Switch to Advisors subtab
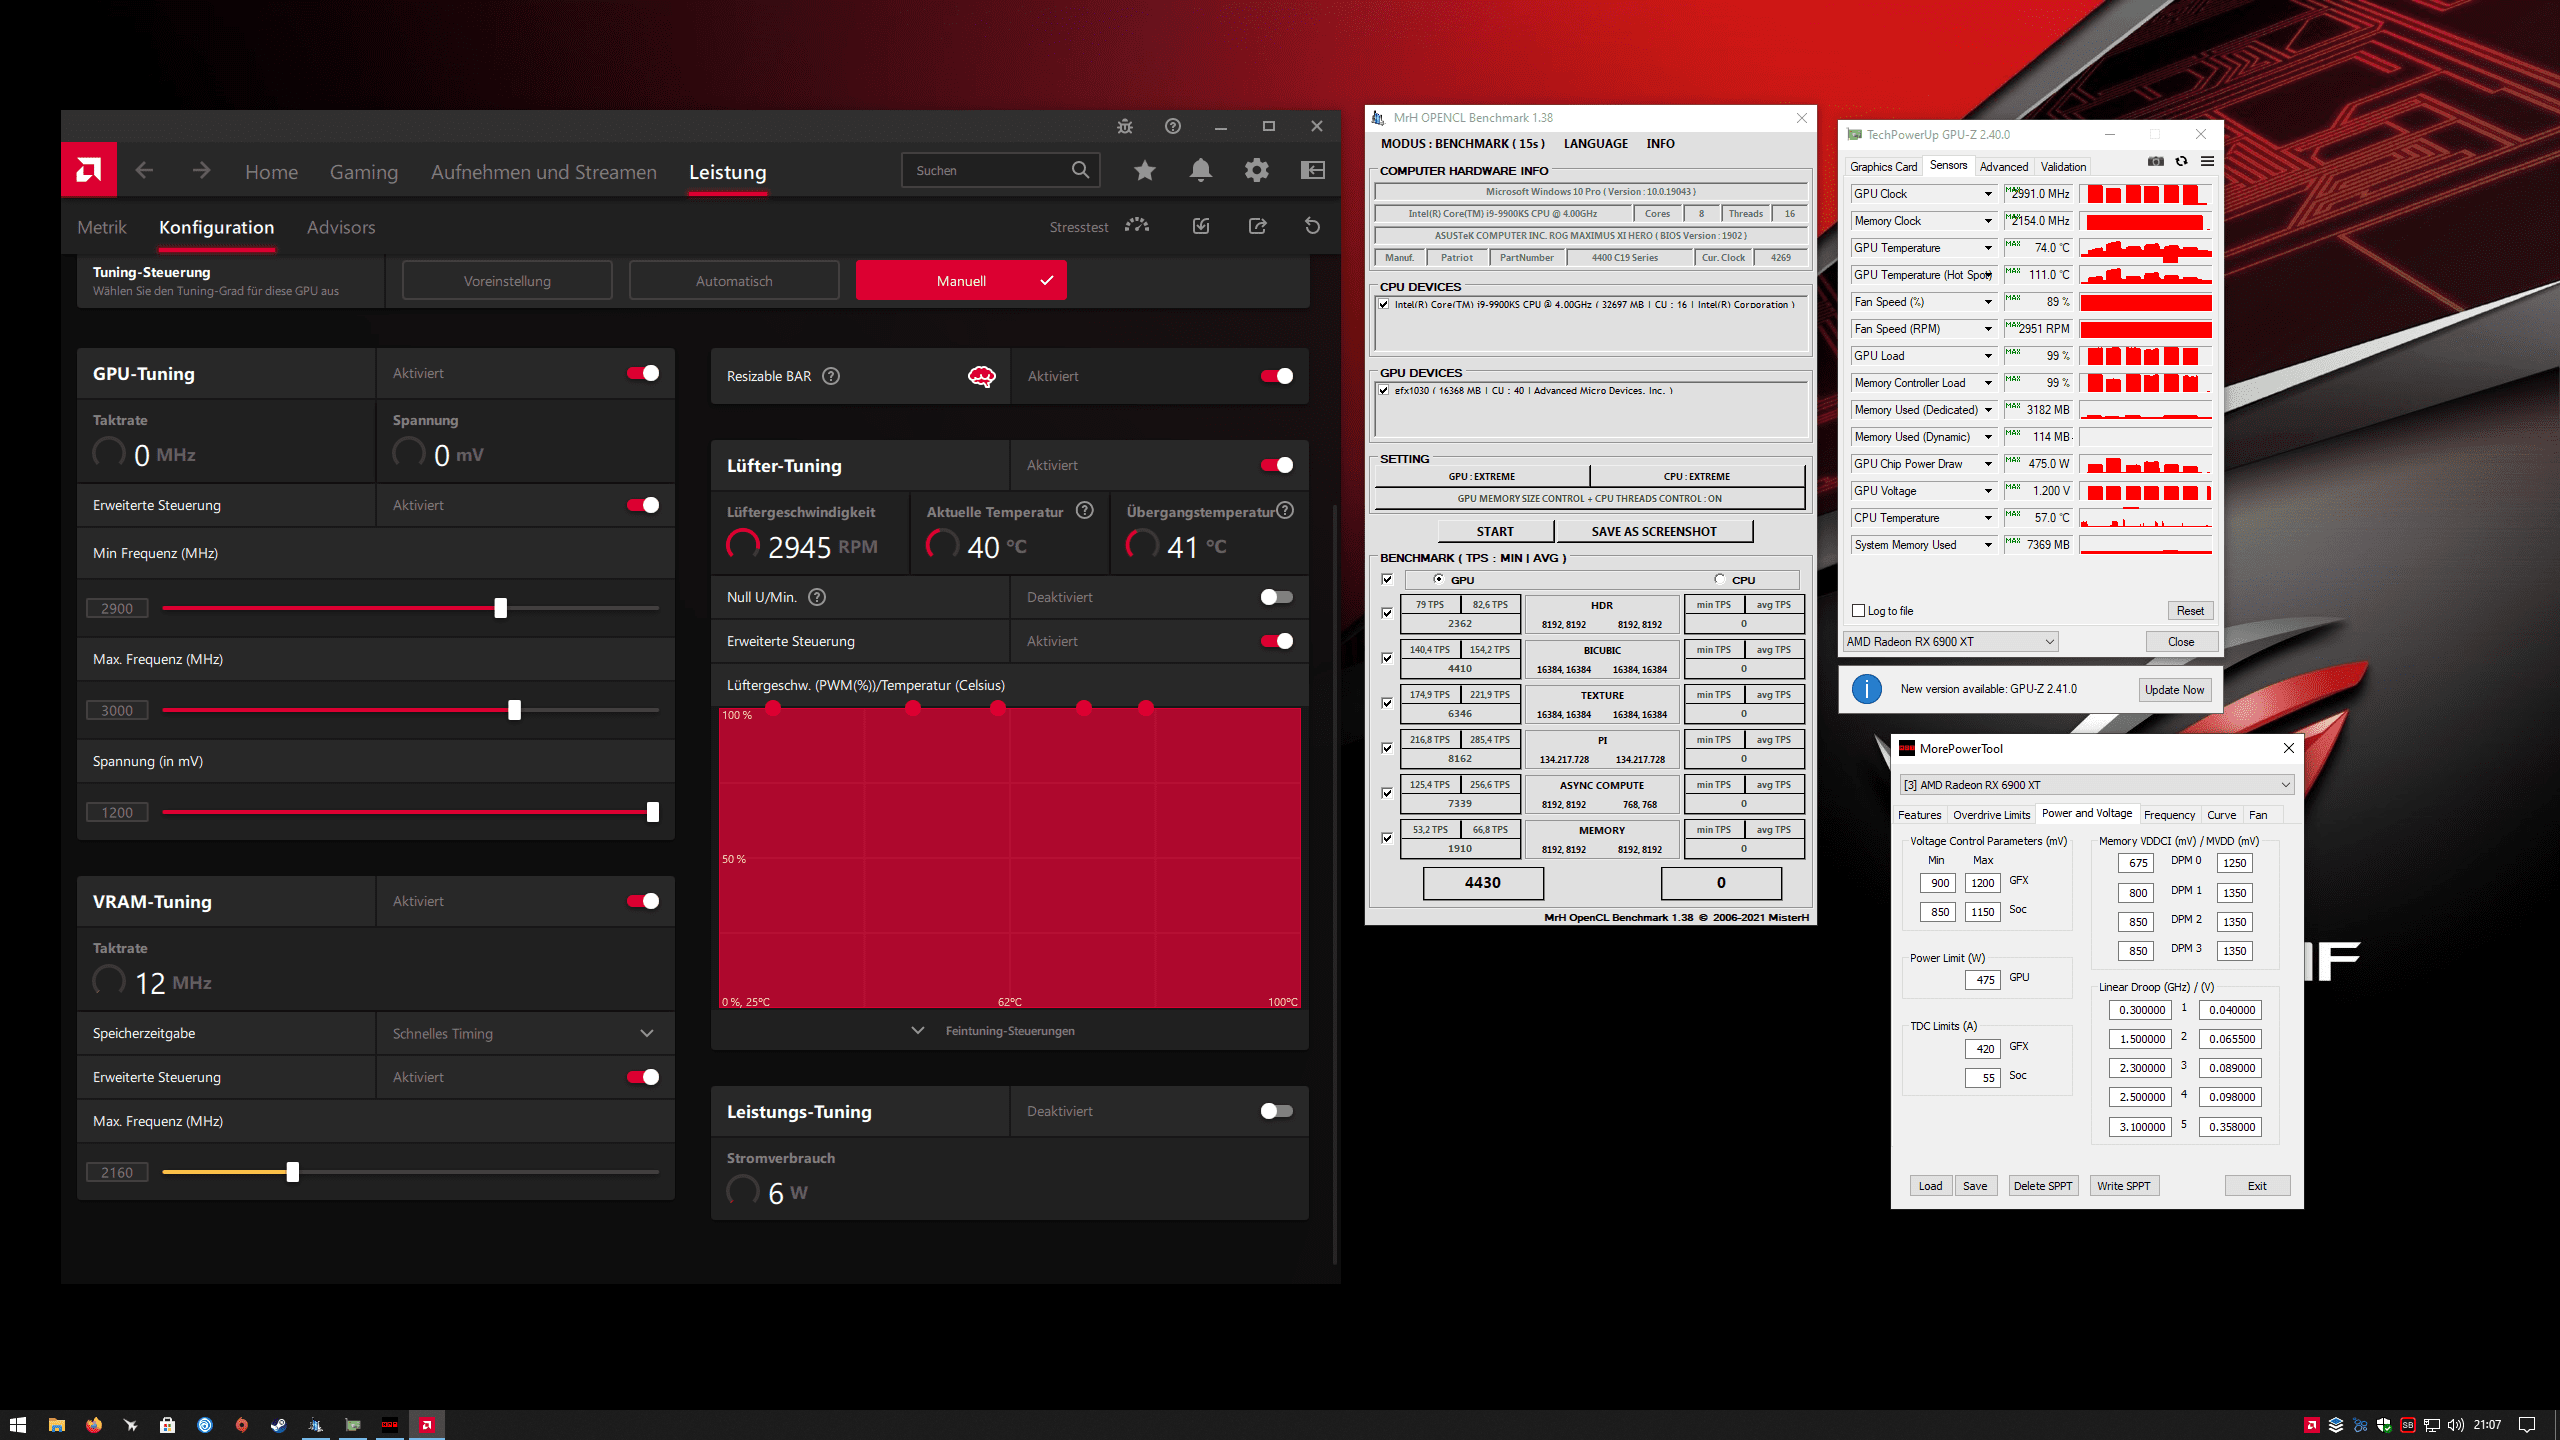 point(341,227)
